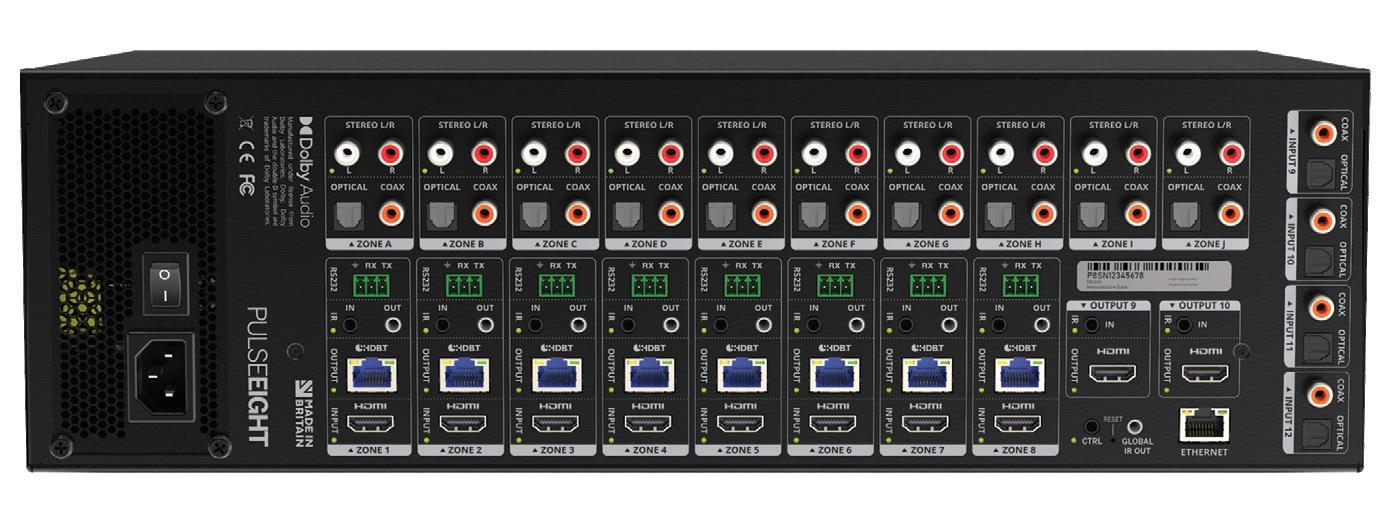Click the Zone 7 HDMI input port
The image size is (1386, 508).
coord(927,424)
